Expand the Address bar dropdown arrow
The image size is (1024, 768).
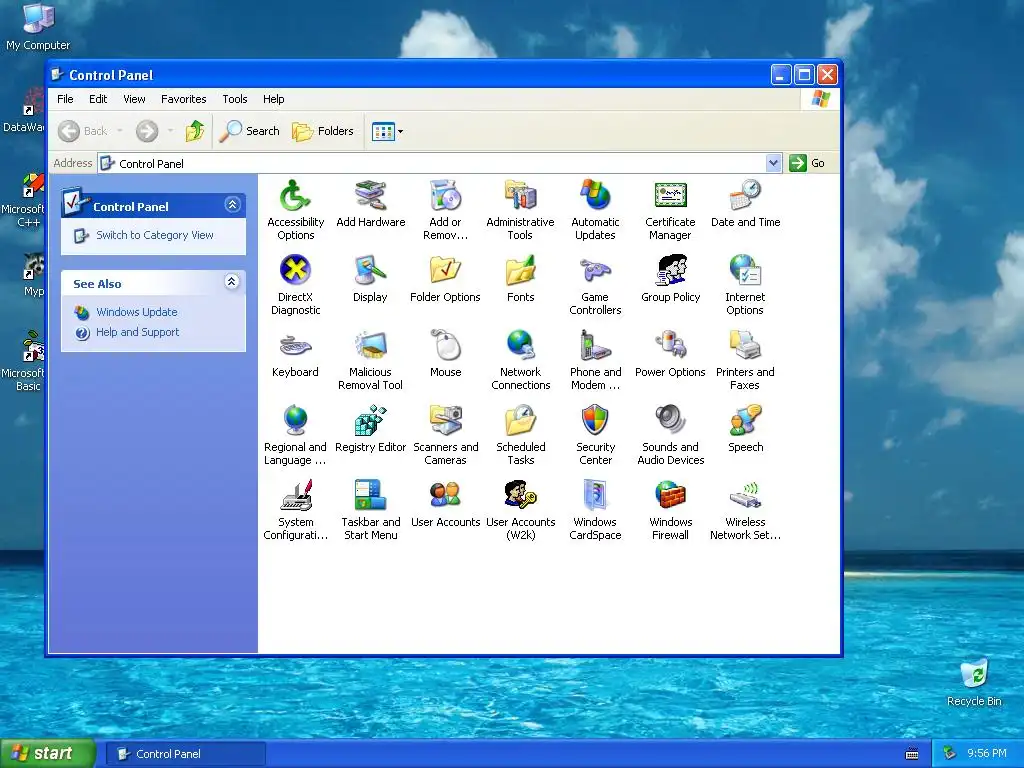(x=773, y=163)
